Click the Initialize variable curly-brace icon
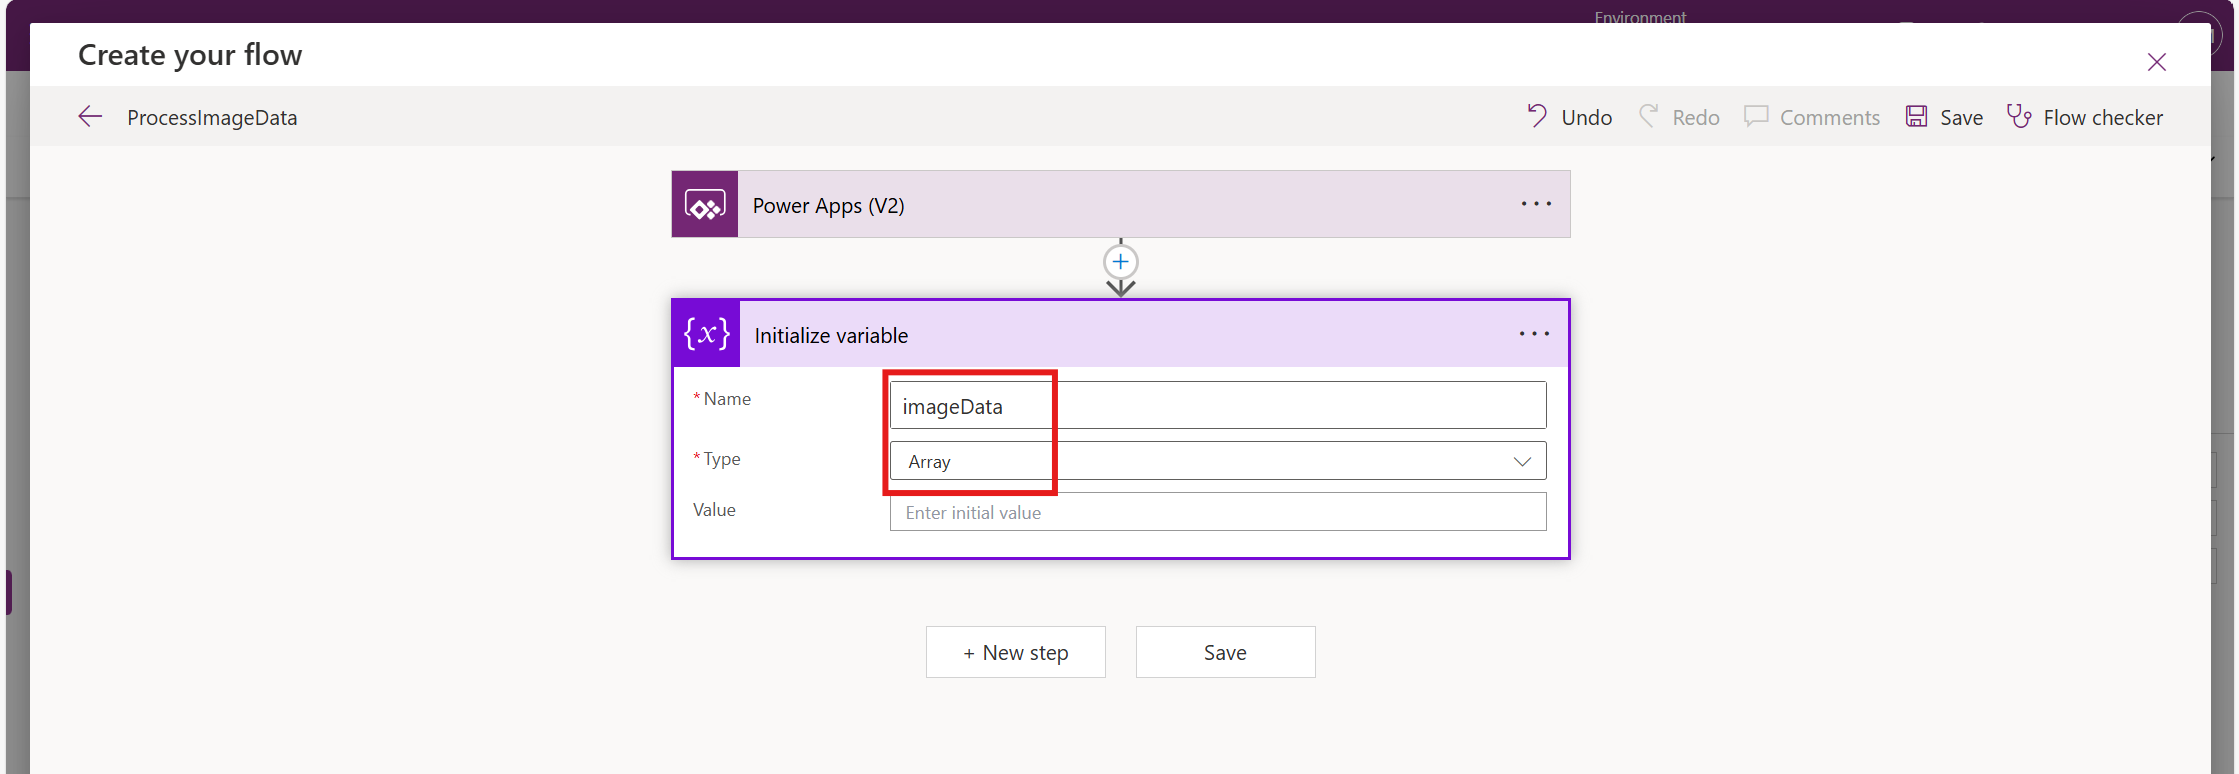 (706, 334)
